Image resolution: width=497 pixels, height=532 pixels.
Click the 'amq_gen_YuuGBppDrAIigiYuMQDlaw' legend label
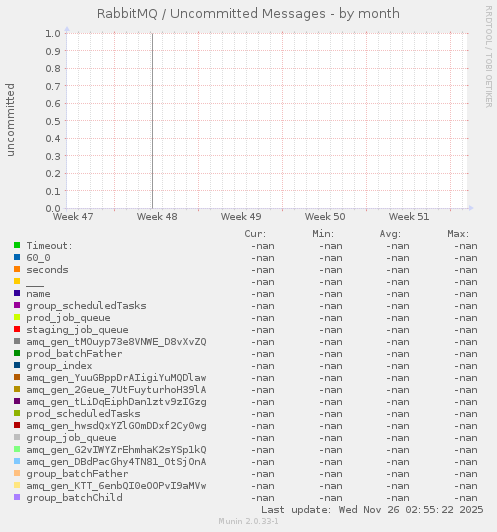pos(116,378)
